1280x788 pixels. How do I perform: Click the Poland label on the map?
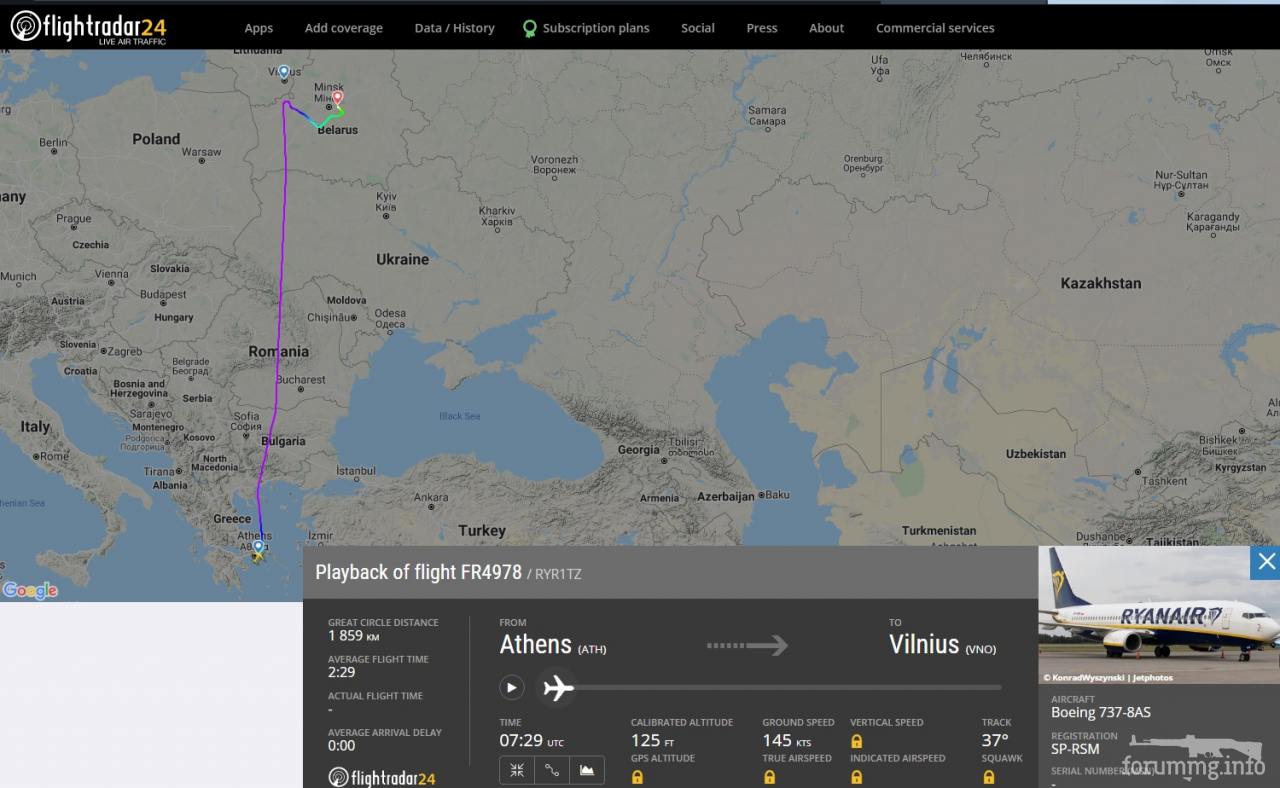(x=156, y=139)
